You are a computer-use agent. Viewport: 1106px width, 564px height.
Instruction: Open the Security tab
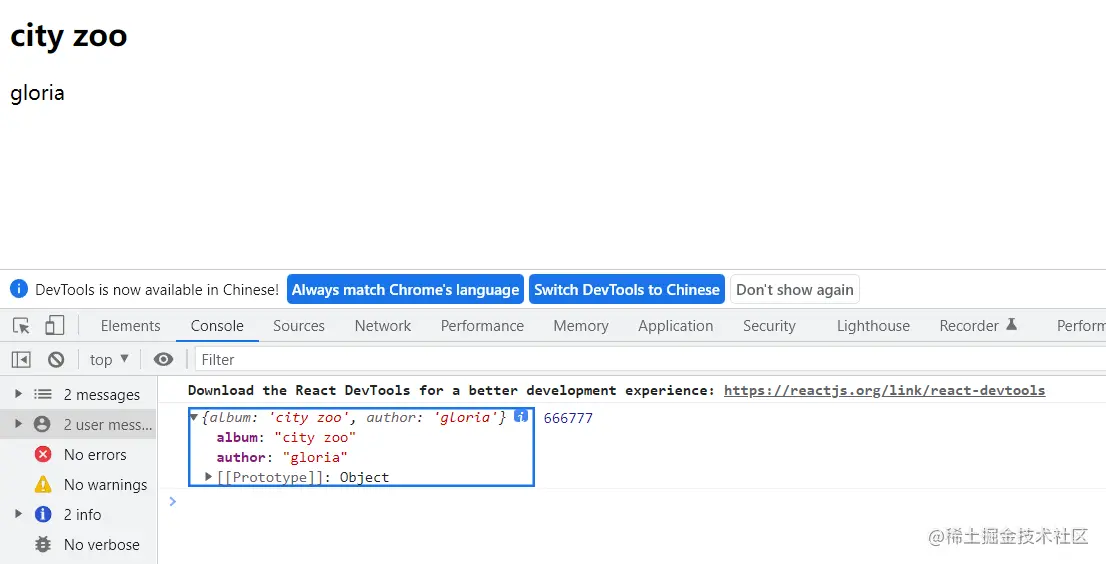[x=769, y=326]
